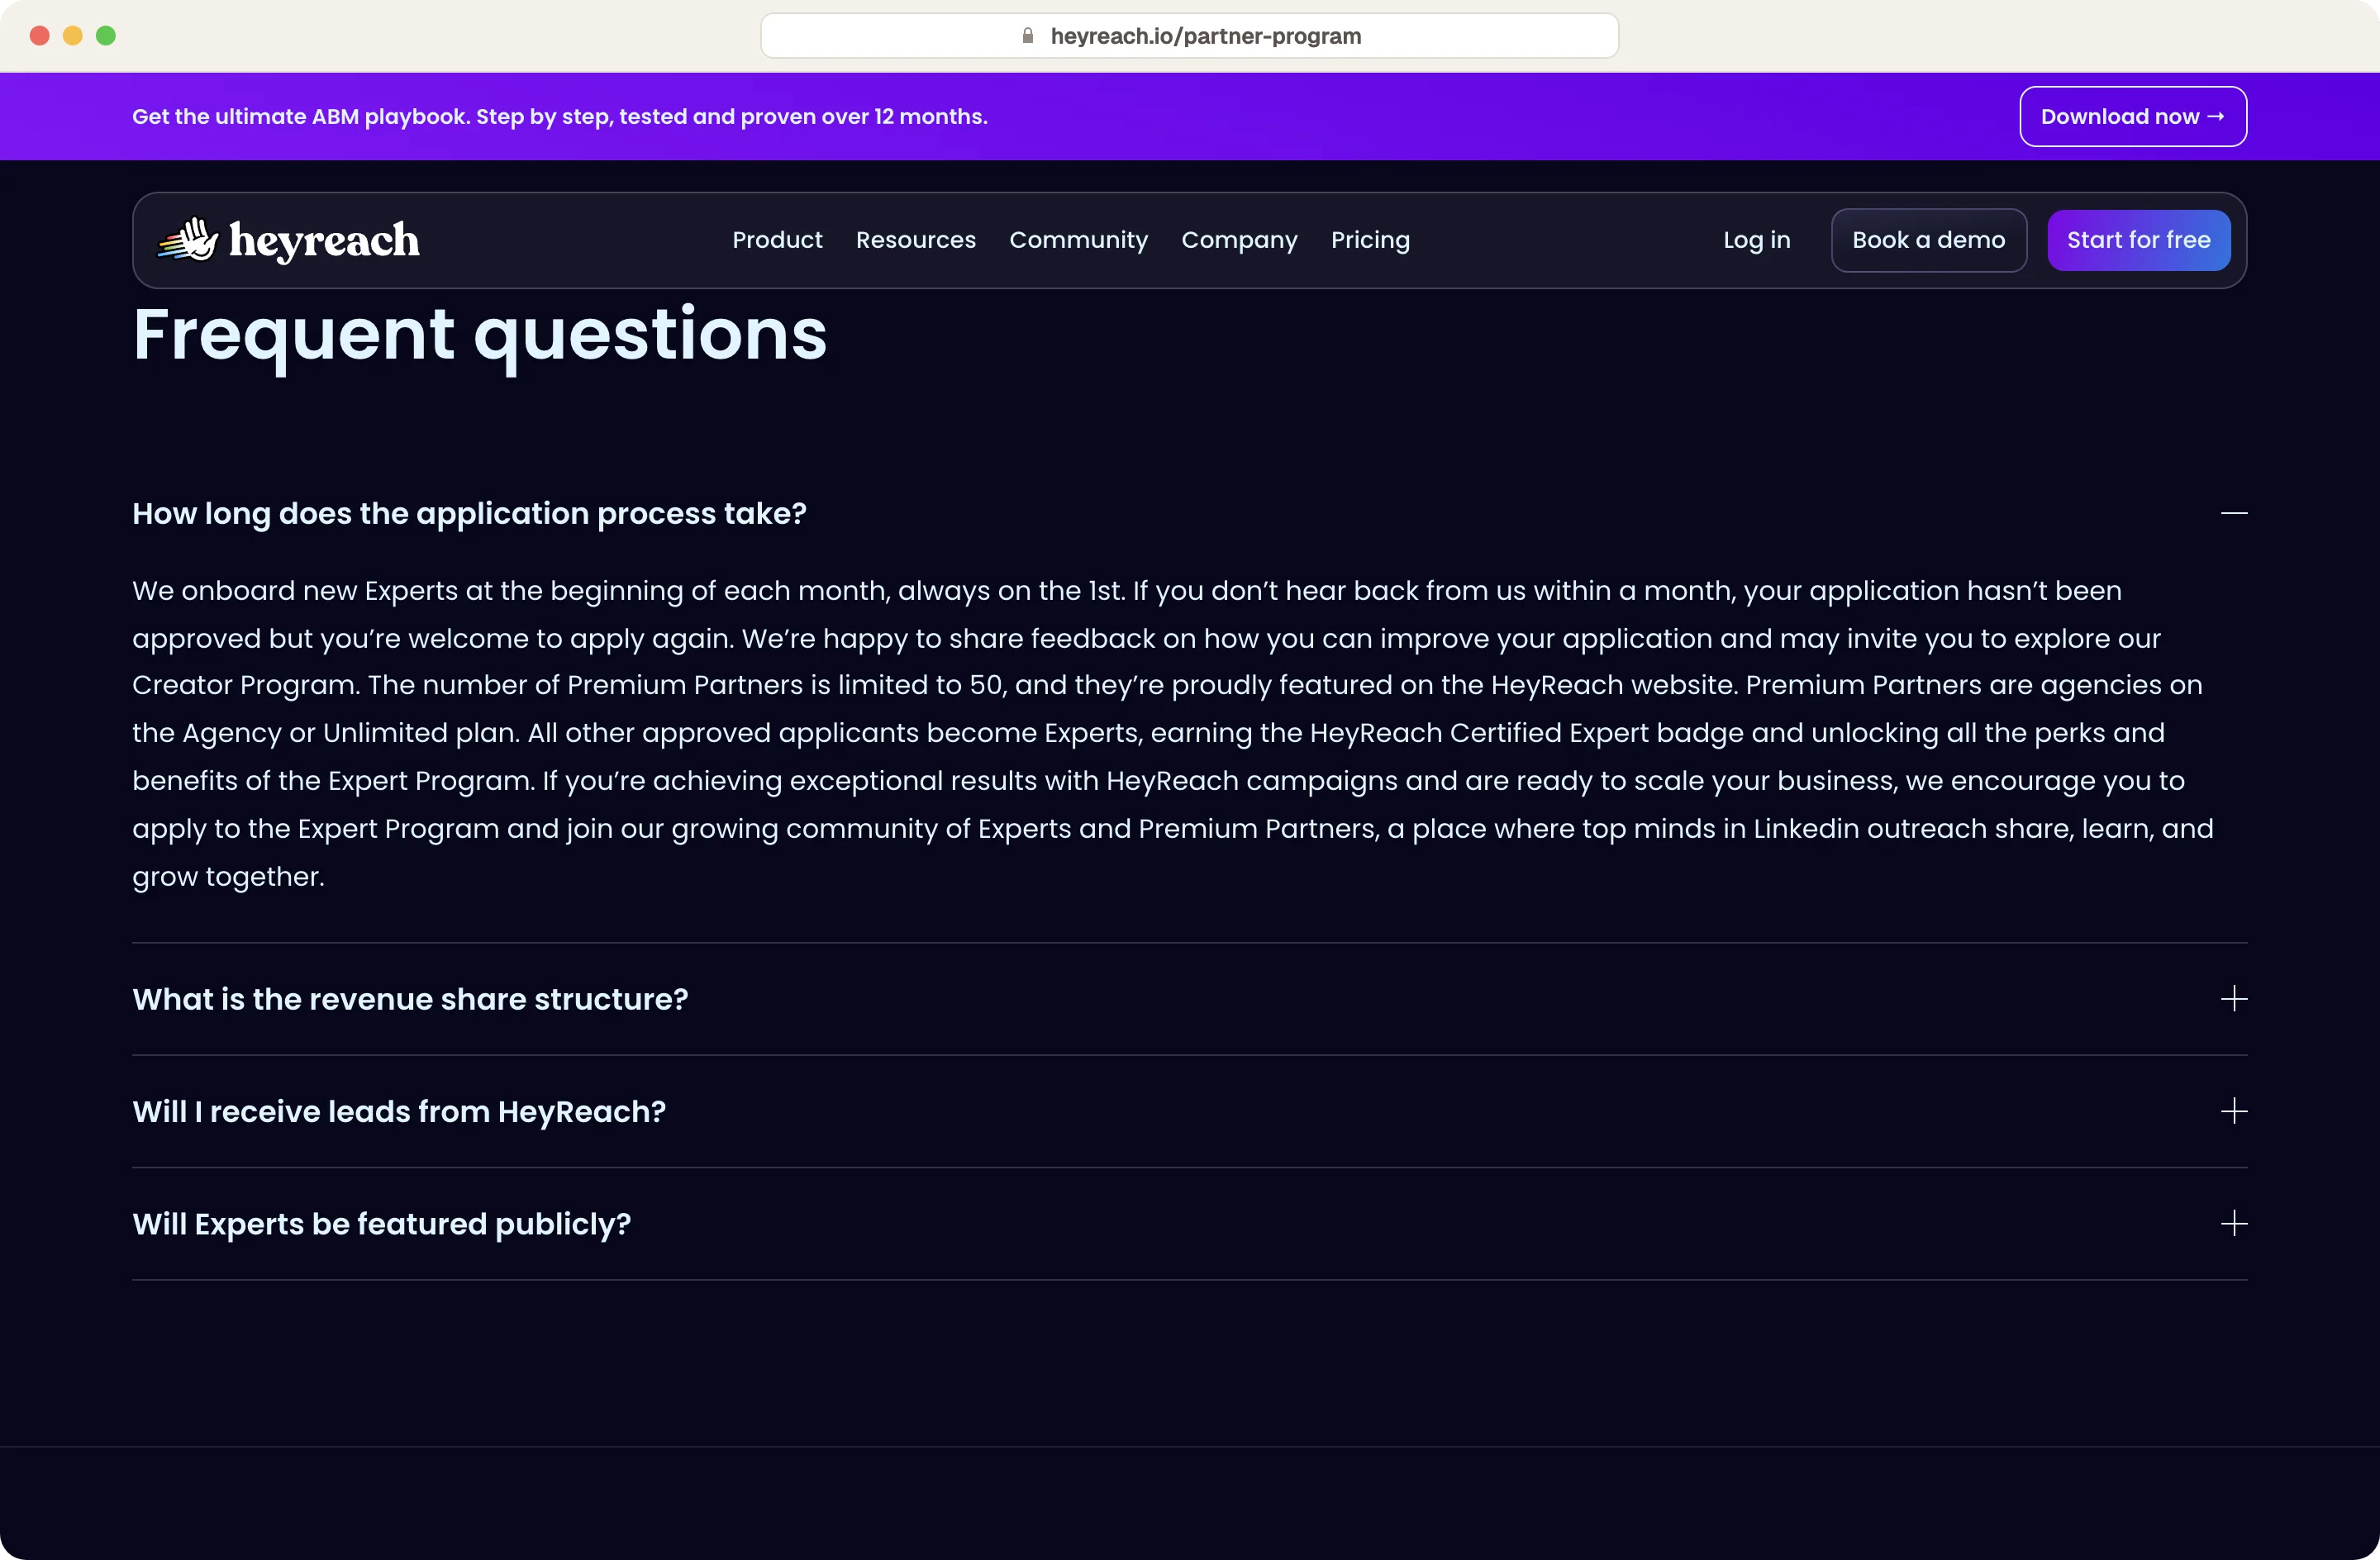Select the 'What is the revenue share structure?' question
The image size is (2380, 1560).
tap(410, 999)
